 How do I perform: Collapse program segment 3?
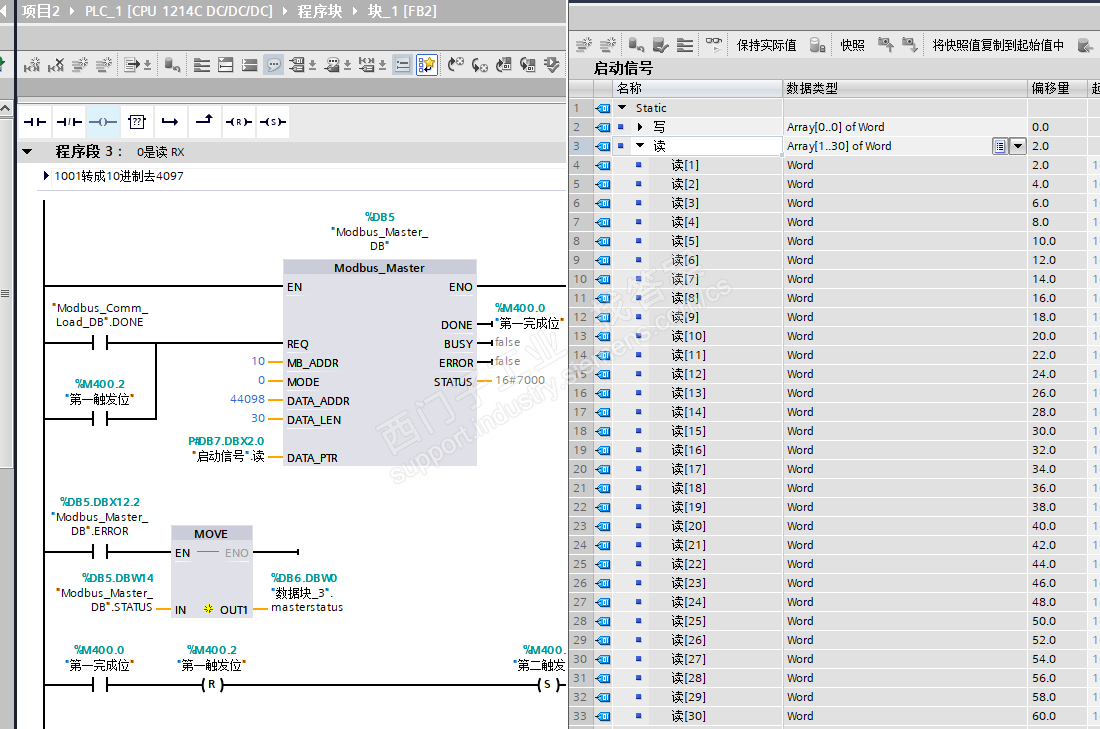[28, 152]
